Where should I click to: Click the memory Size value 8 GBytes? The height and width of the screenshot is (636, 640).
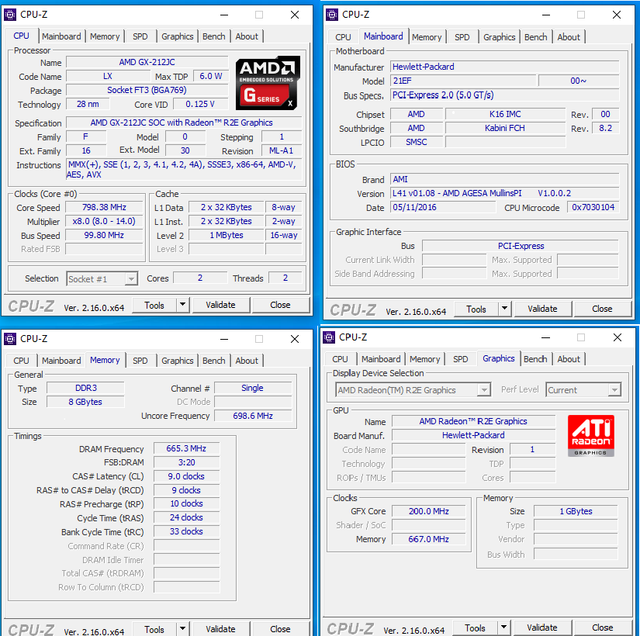pos(85,402)
